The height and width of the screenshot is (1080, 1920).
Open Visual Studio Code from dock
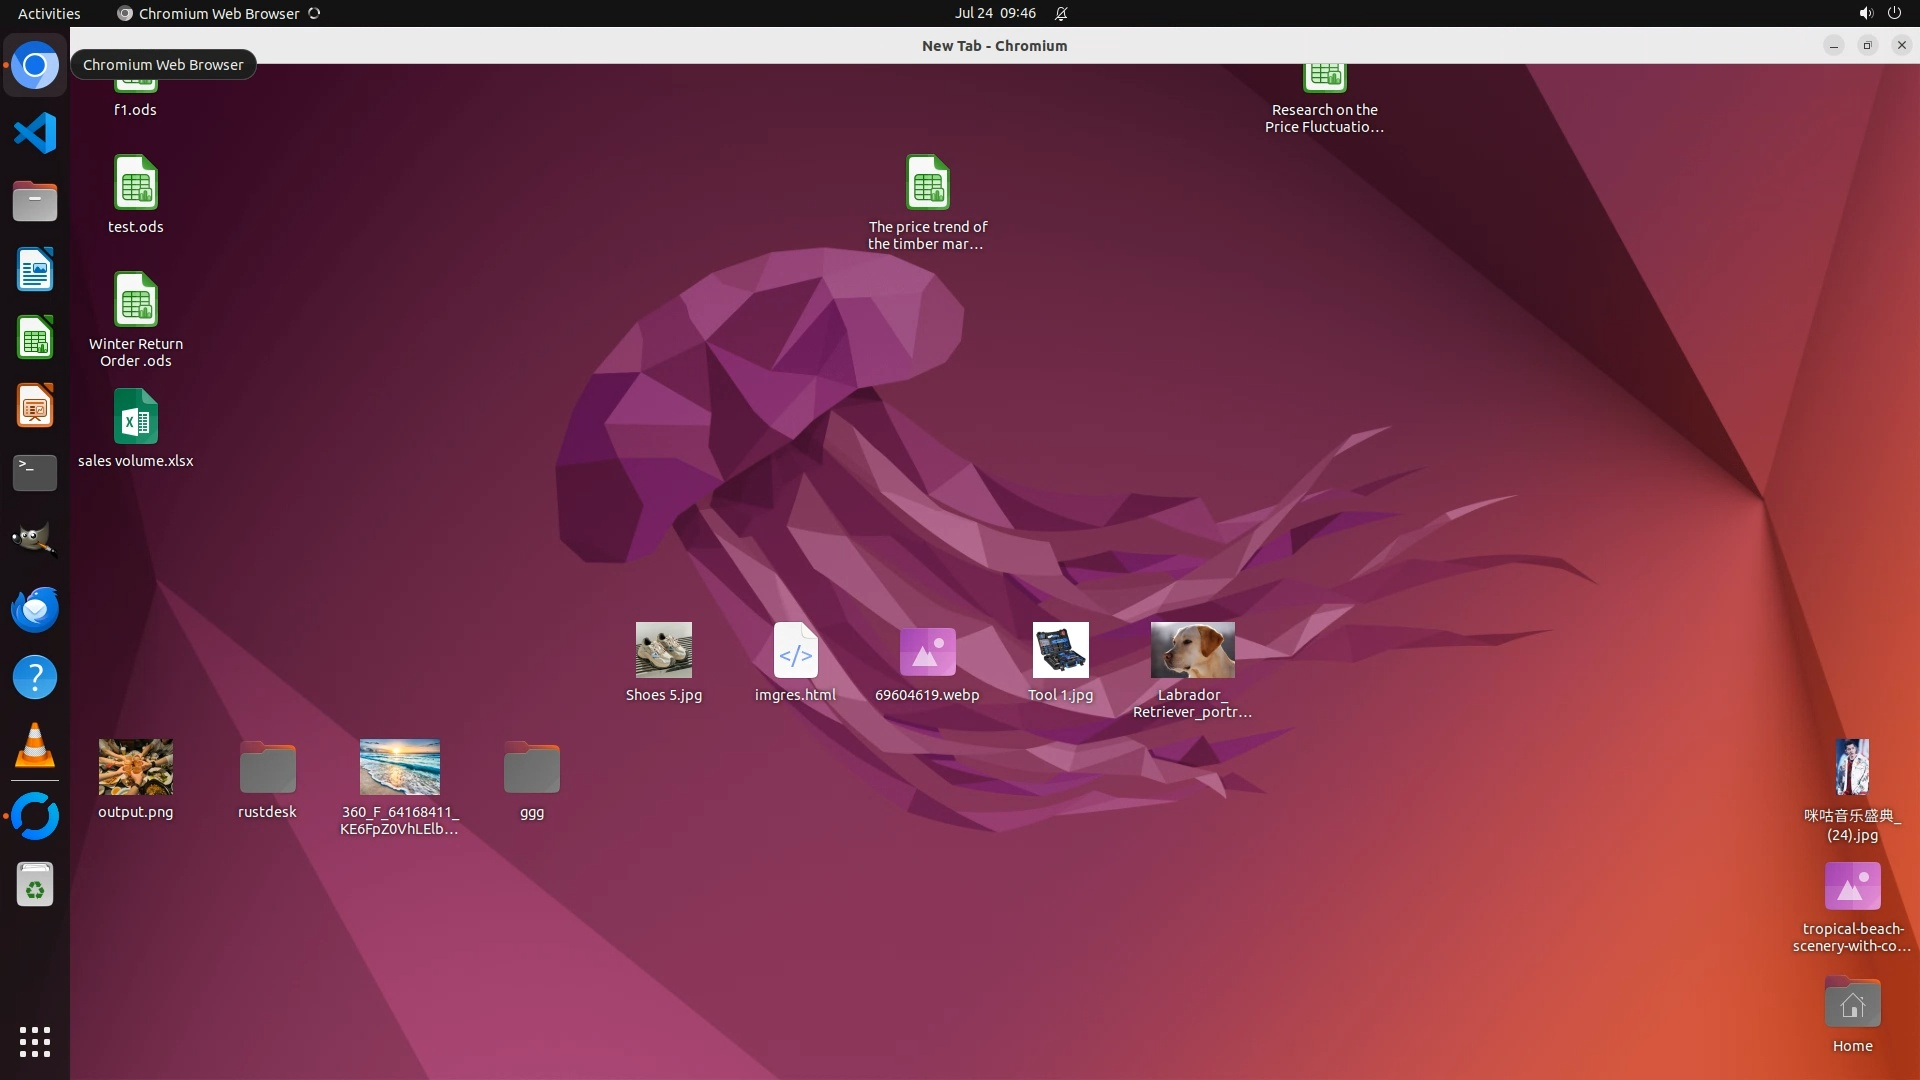click(x=35, y=133)
